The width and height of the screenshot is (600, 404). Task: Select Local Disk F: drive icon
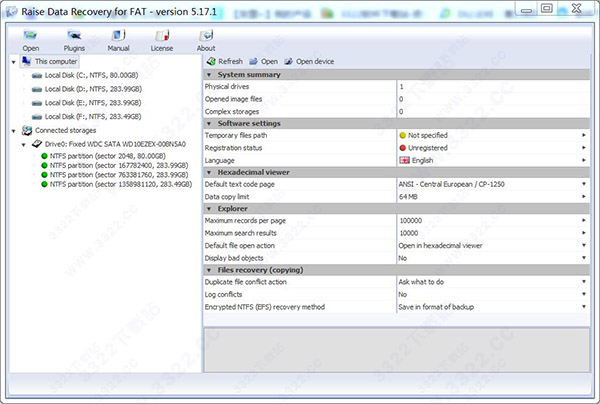[37, 117]
